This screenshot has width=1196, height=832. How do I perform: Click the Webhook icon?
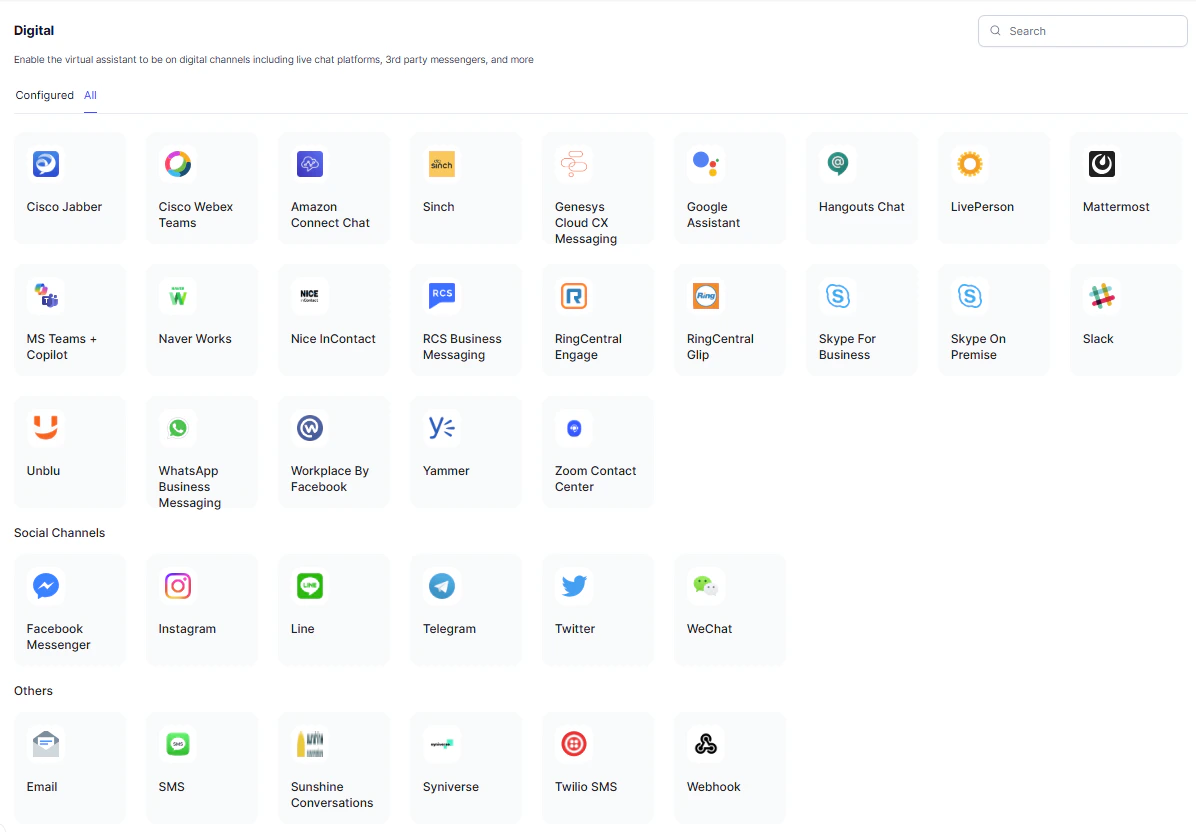[x=706, y=744]
